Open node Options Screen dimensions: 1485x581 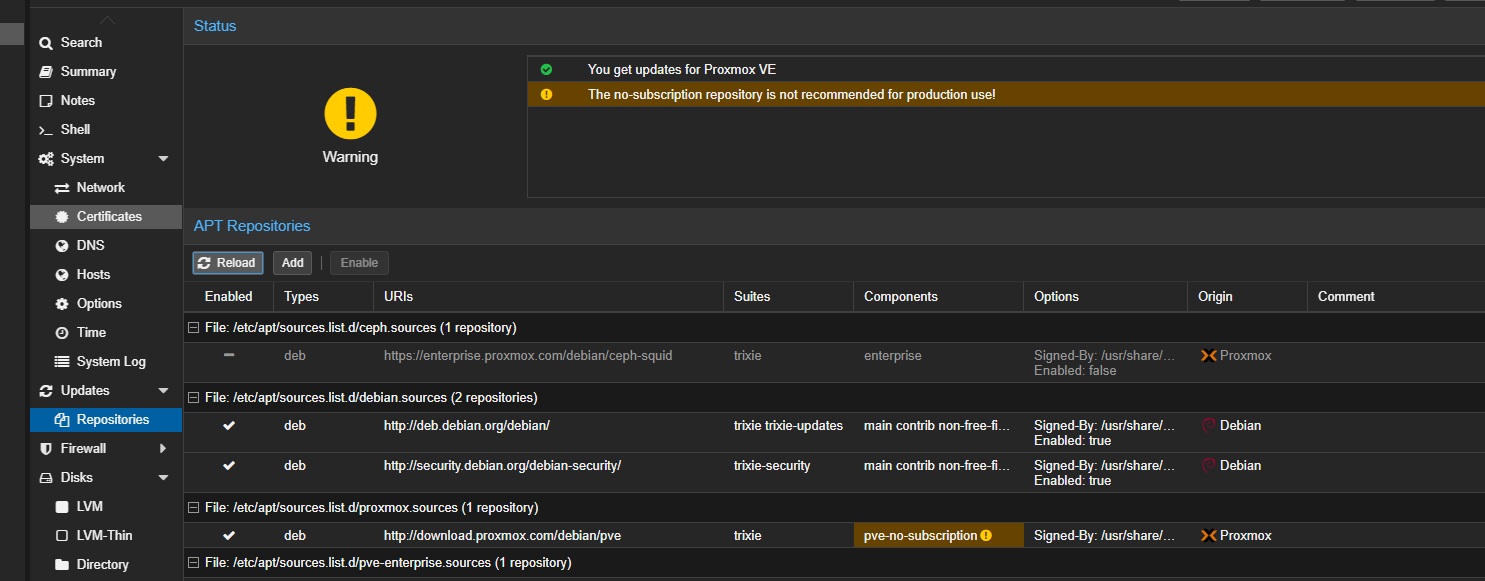[x=106, y=304]
